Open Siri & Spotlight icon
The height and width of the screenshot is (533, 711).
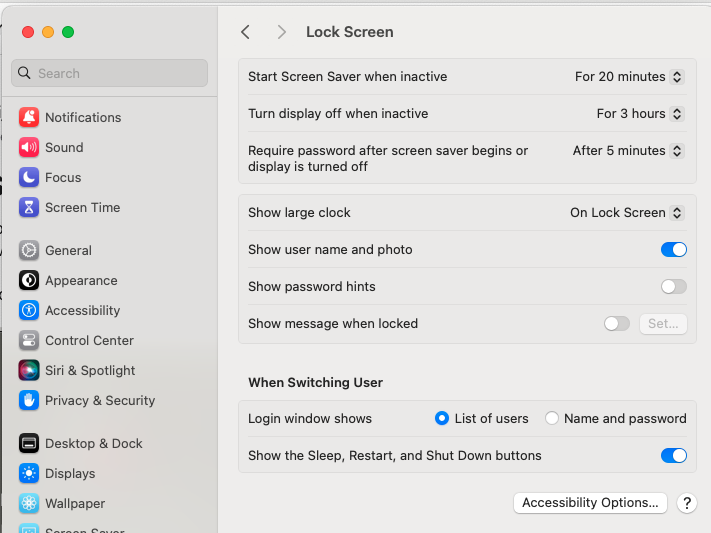29,370
